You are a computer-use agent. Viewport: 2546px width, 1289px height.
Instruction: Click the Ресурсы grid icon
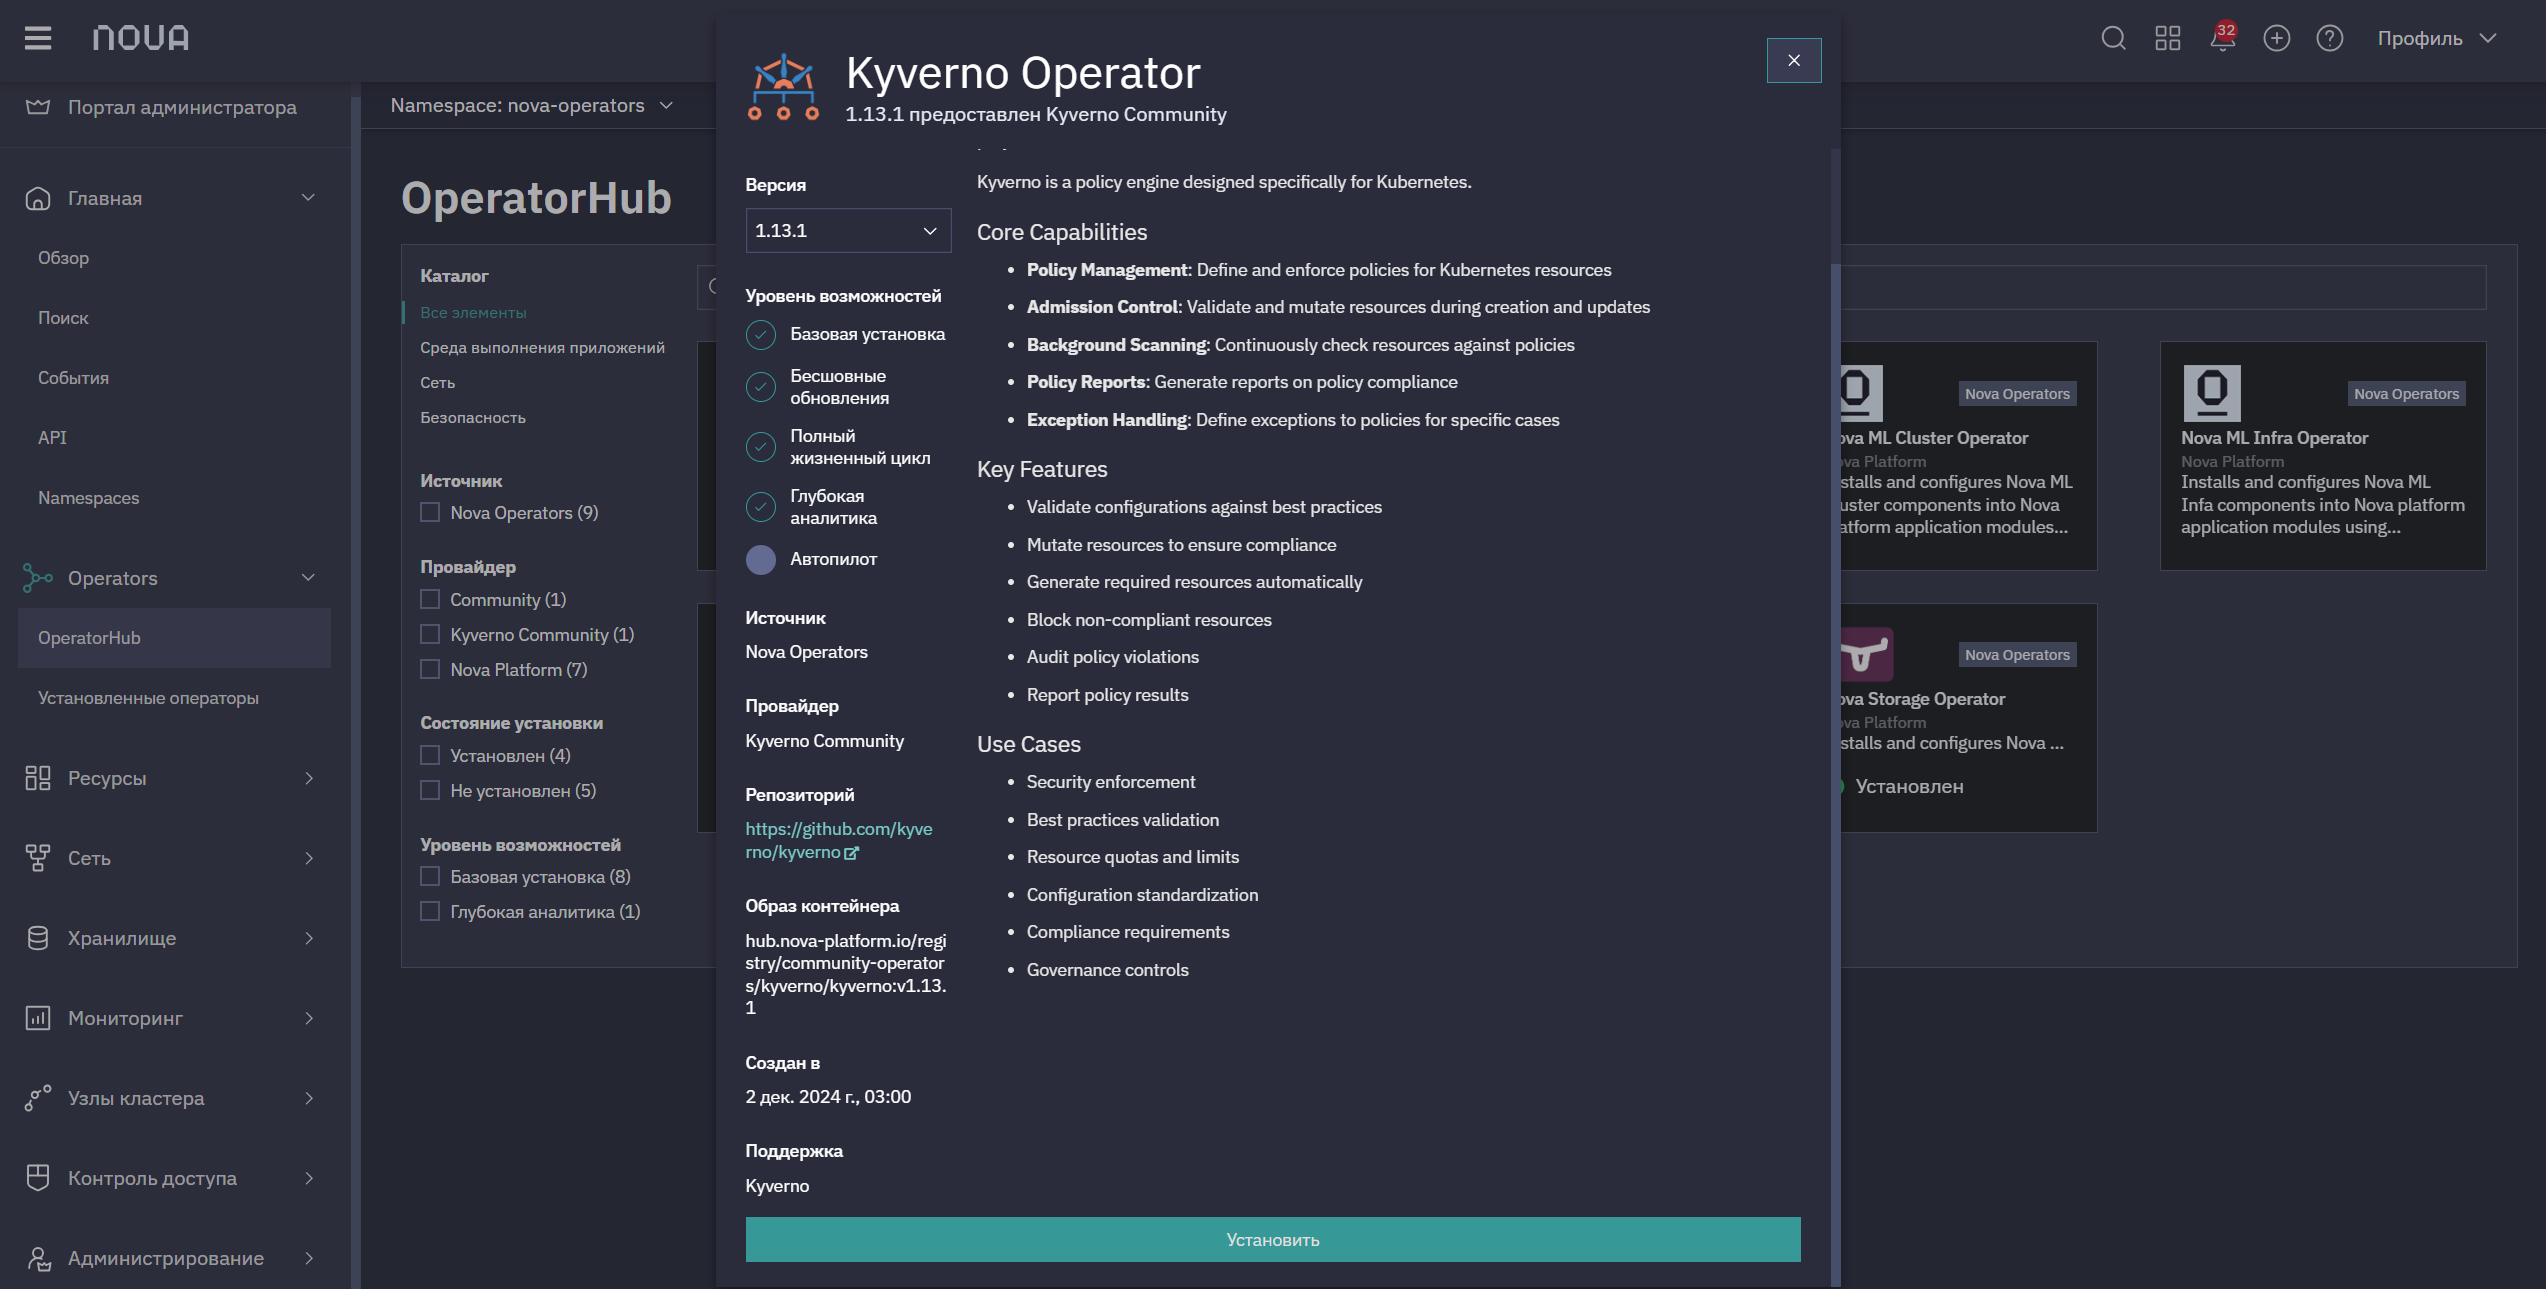click(38, 778)
